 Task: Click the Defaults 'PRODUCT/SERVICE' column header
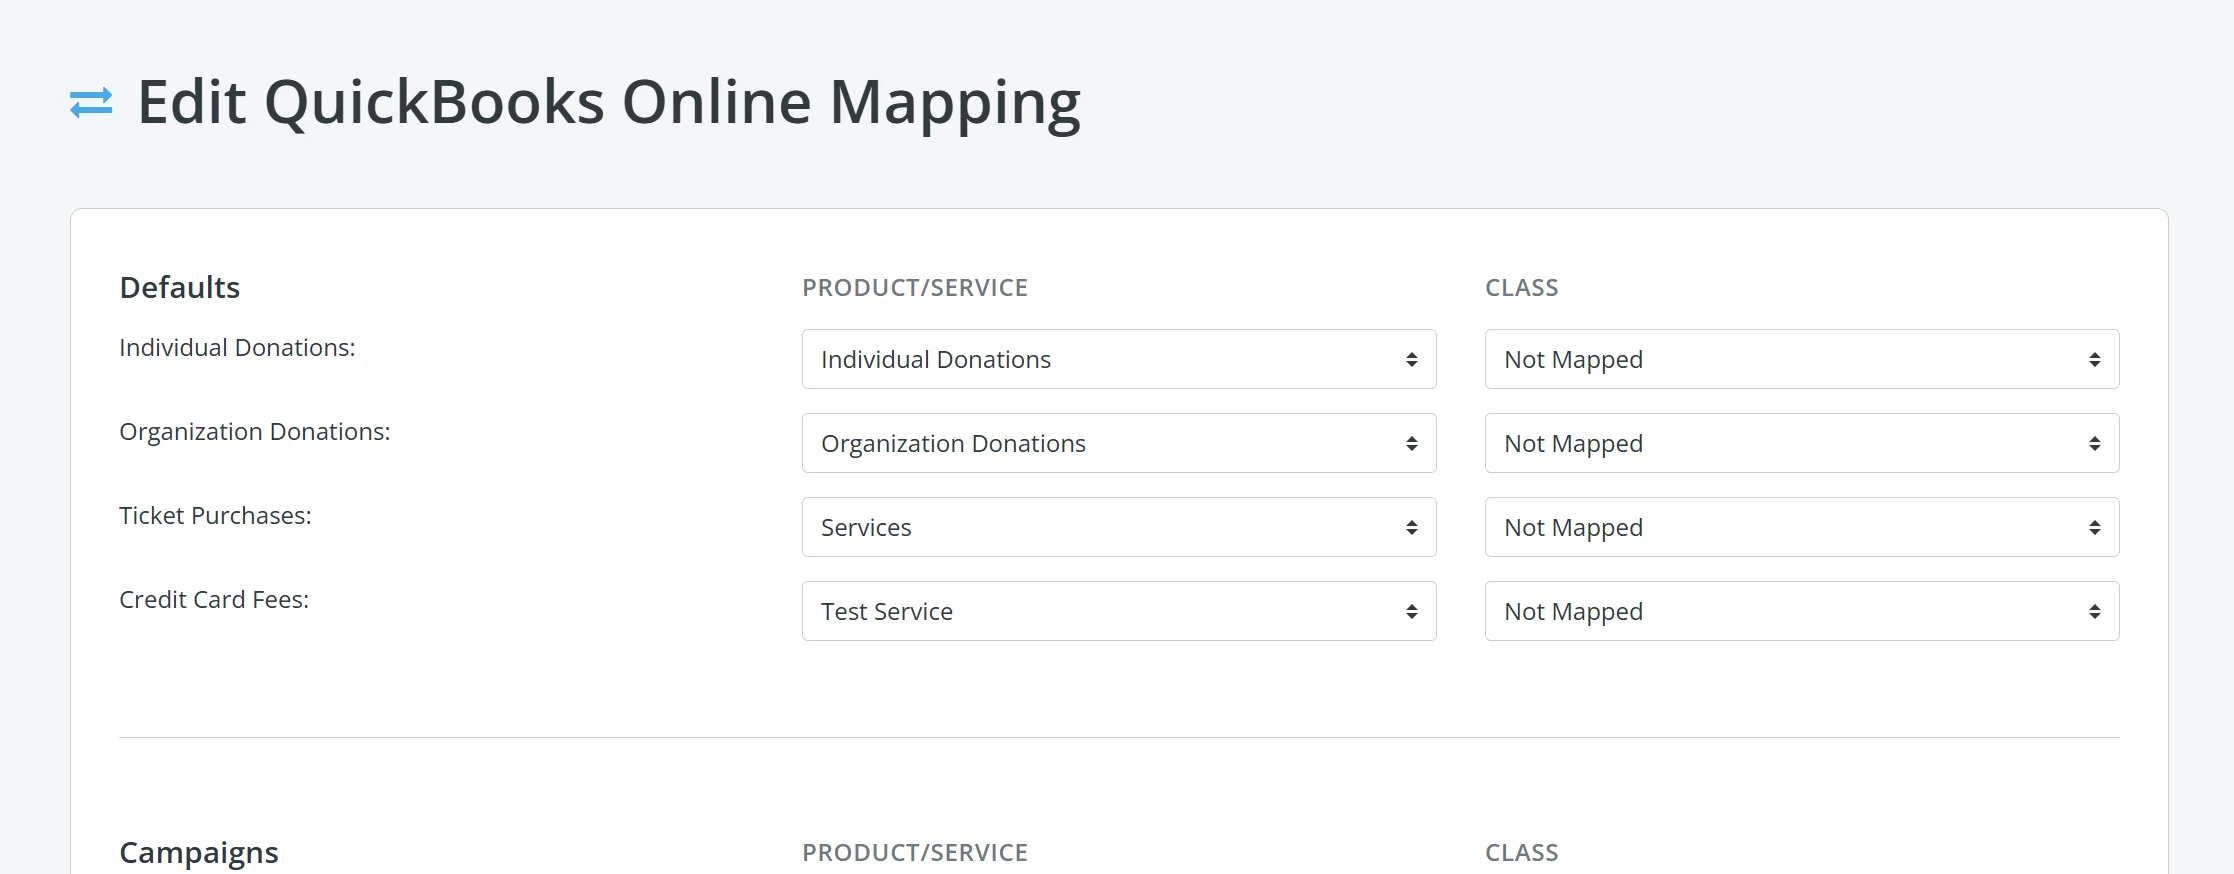[x=915, y=288]
